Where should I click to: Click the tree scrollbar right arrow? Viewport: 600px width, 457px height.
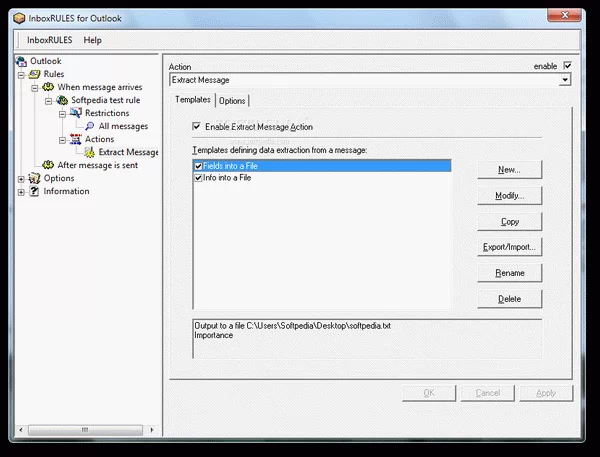point(152,430)
